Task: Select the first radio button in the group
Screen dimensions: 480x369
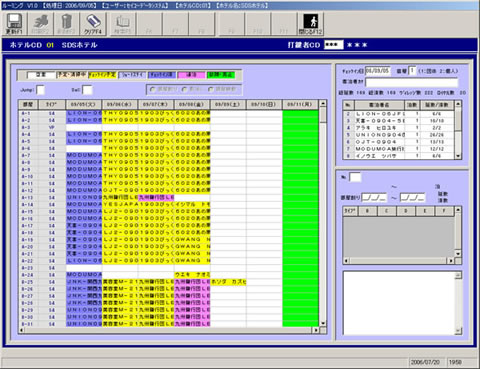Action: (x=153, y=89)
